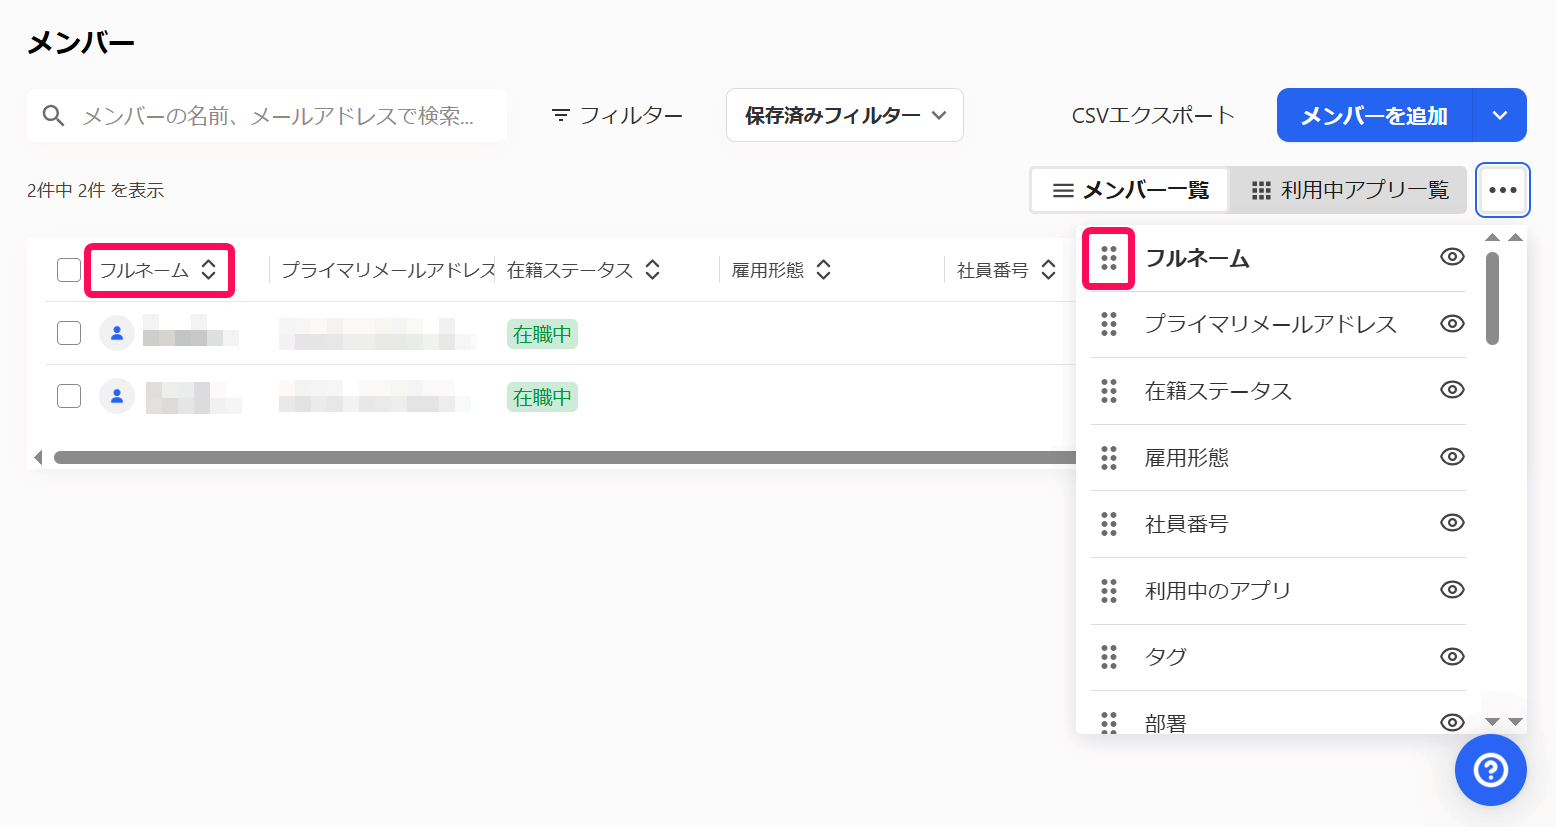Click the メンバー page heading
Viewport: 1556px width, 827px height.
(x=81, y=43)
